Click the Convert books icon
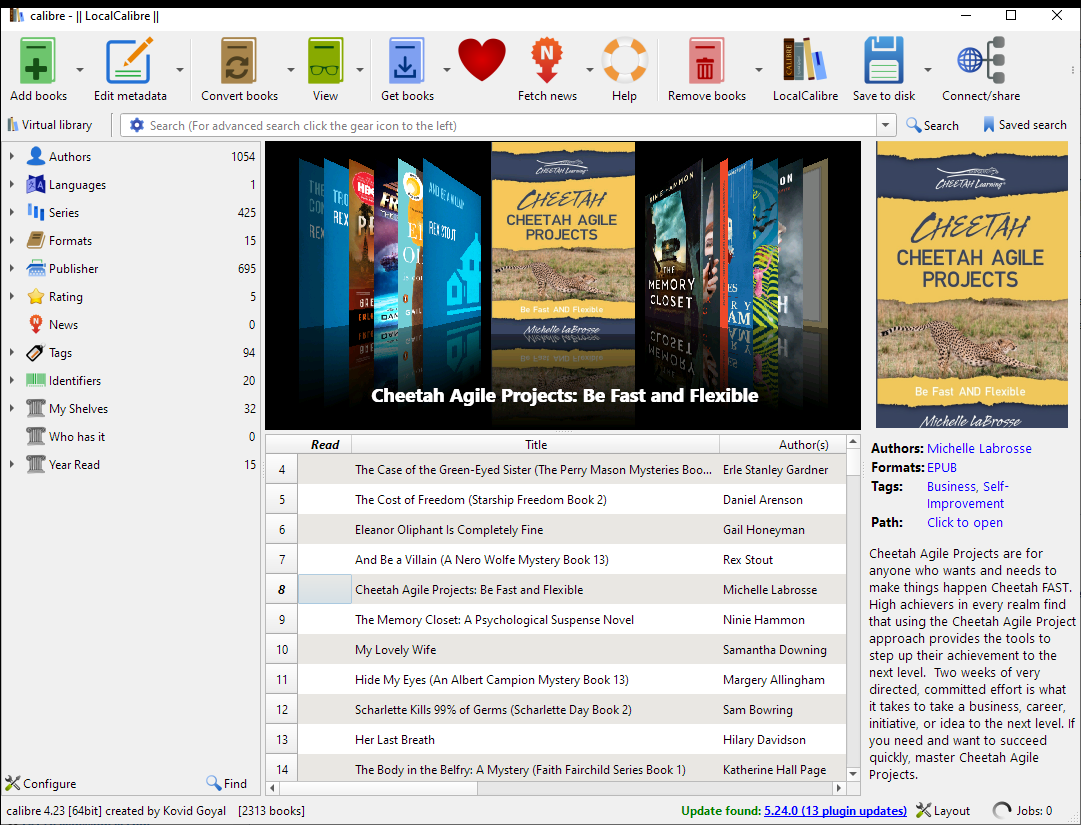Screen dimensions: 1081x825 (x=239, y=61)
